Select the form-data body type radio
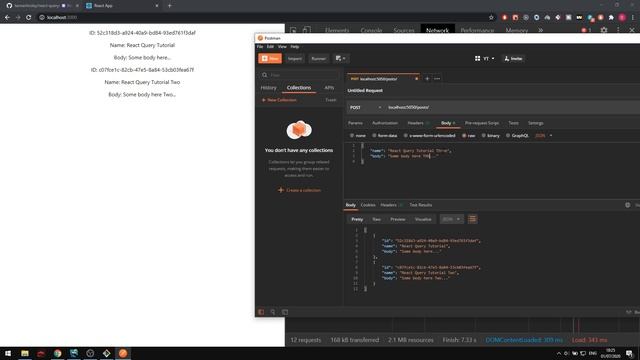The height and width of the screenshot is (360, 640). [374, 136]
